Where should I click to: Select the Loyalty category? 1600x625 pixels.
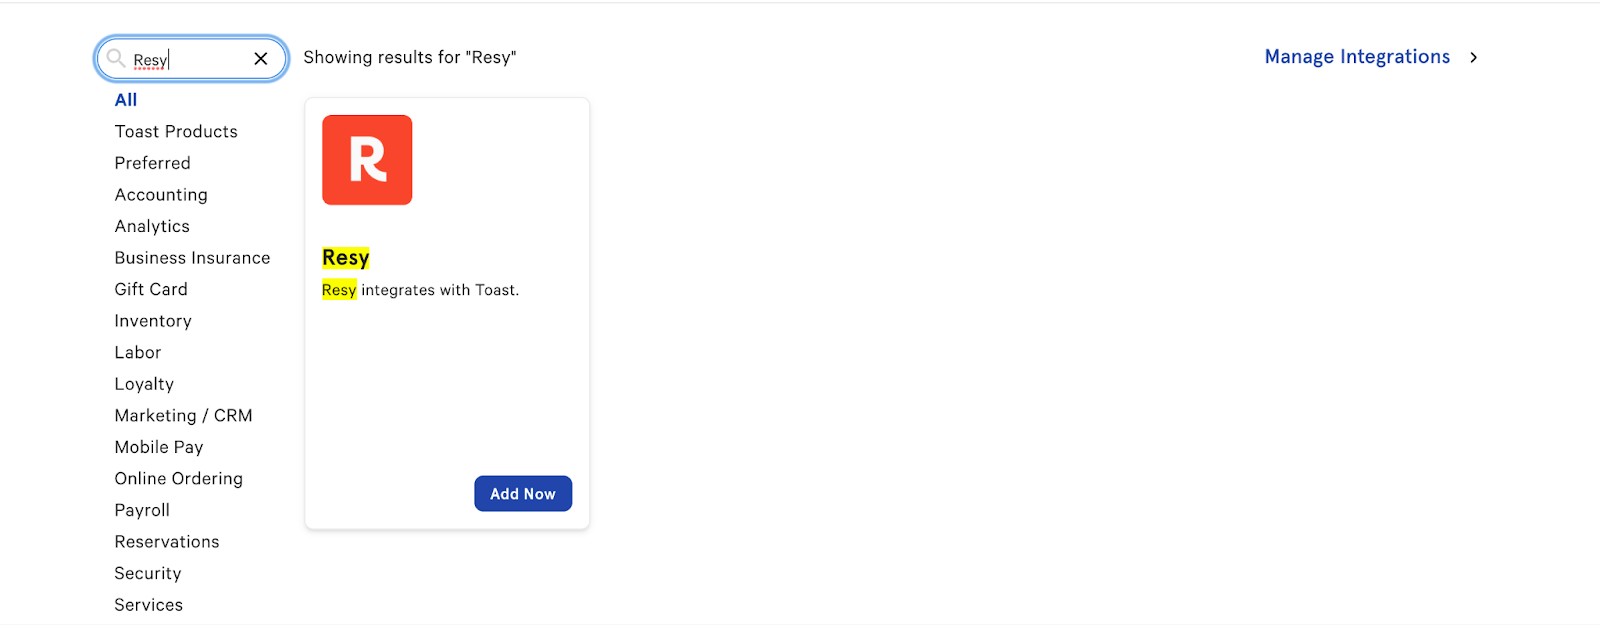click(144, 384)
